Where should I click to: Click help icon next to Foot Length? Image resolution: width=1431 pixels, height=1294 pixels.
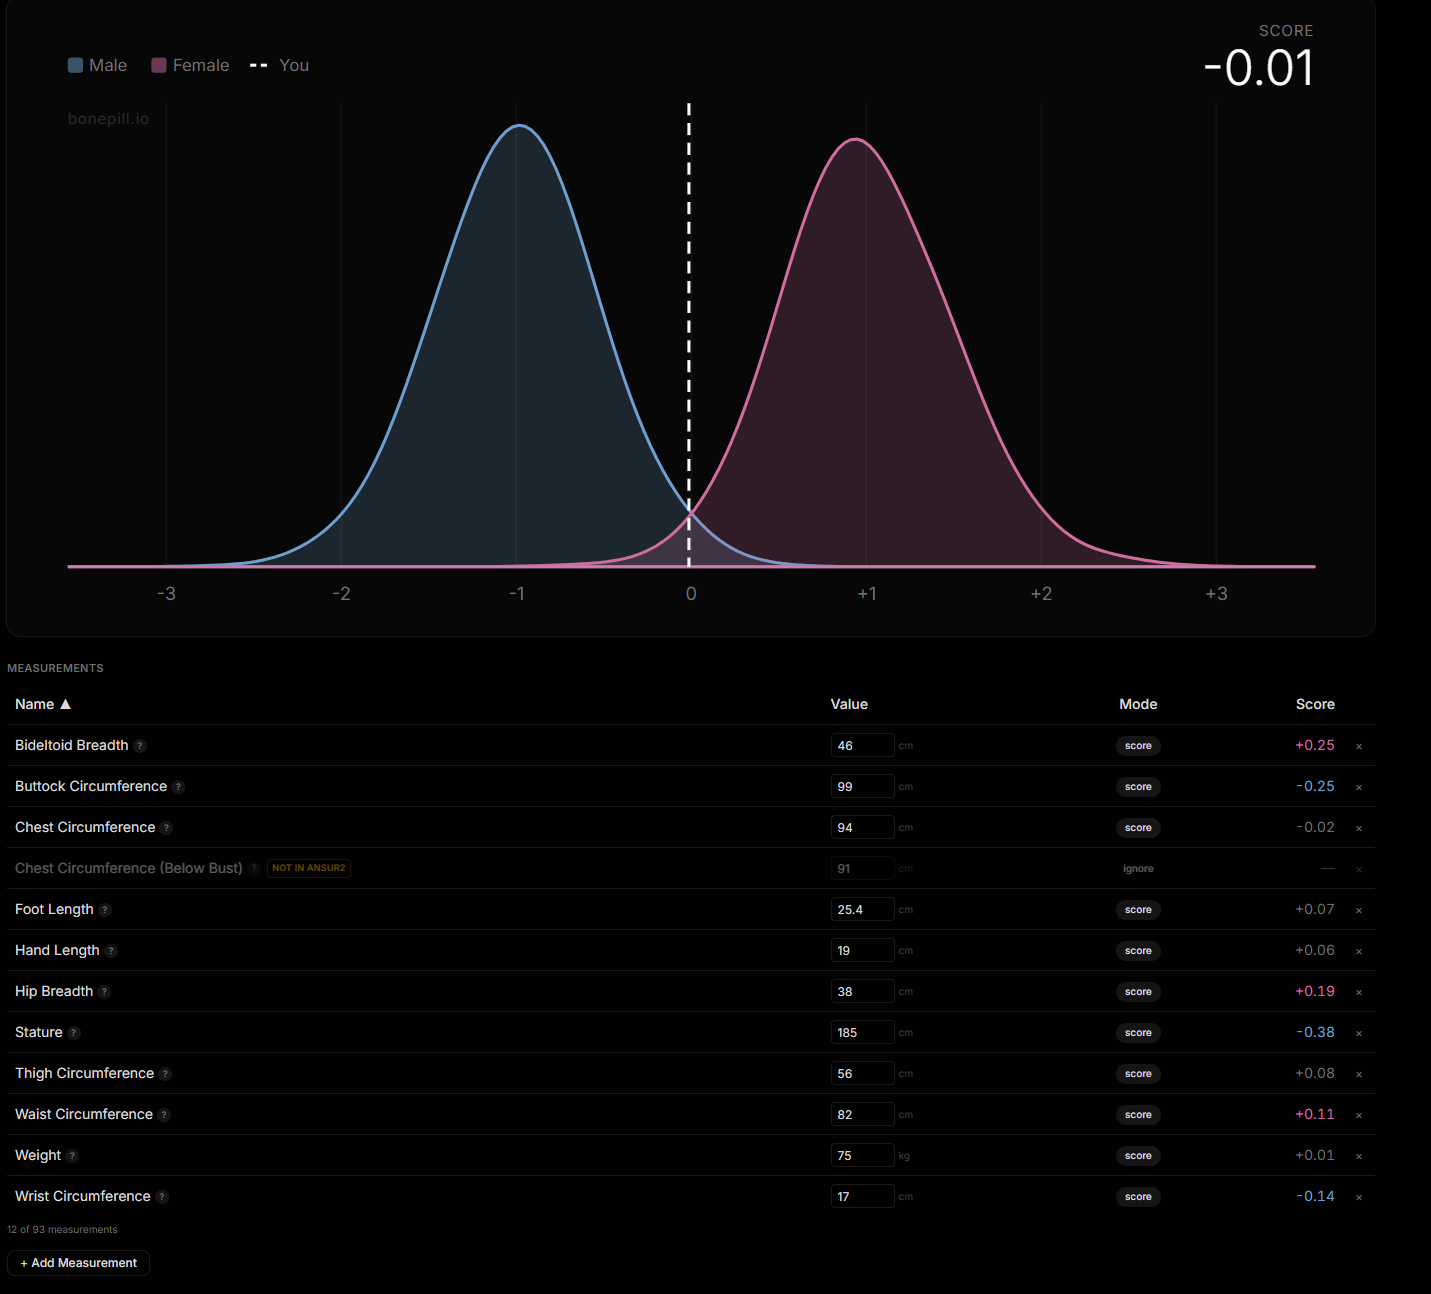pyautogui.click(x=105, y=910)
